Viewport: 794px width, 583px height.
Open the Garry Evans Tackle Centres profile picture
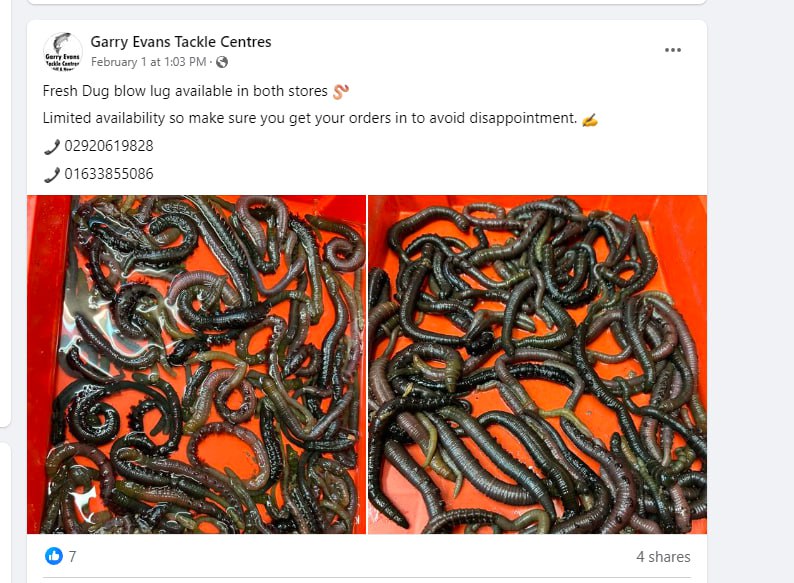coord(63,52)
